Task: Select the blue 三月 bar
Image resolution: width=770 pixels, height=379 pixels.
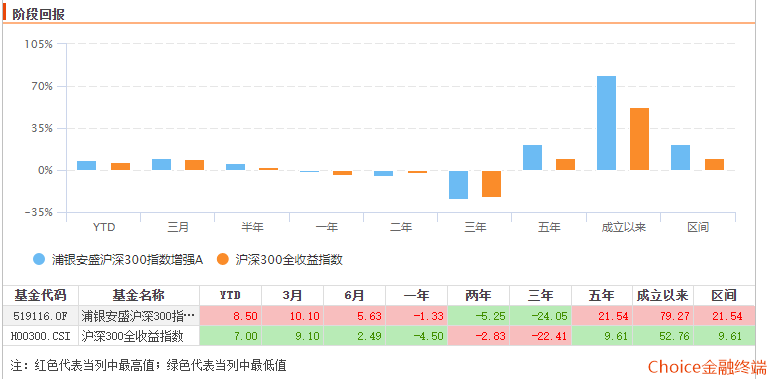Action: 162,164
